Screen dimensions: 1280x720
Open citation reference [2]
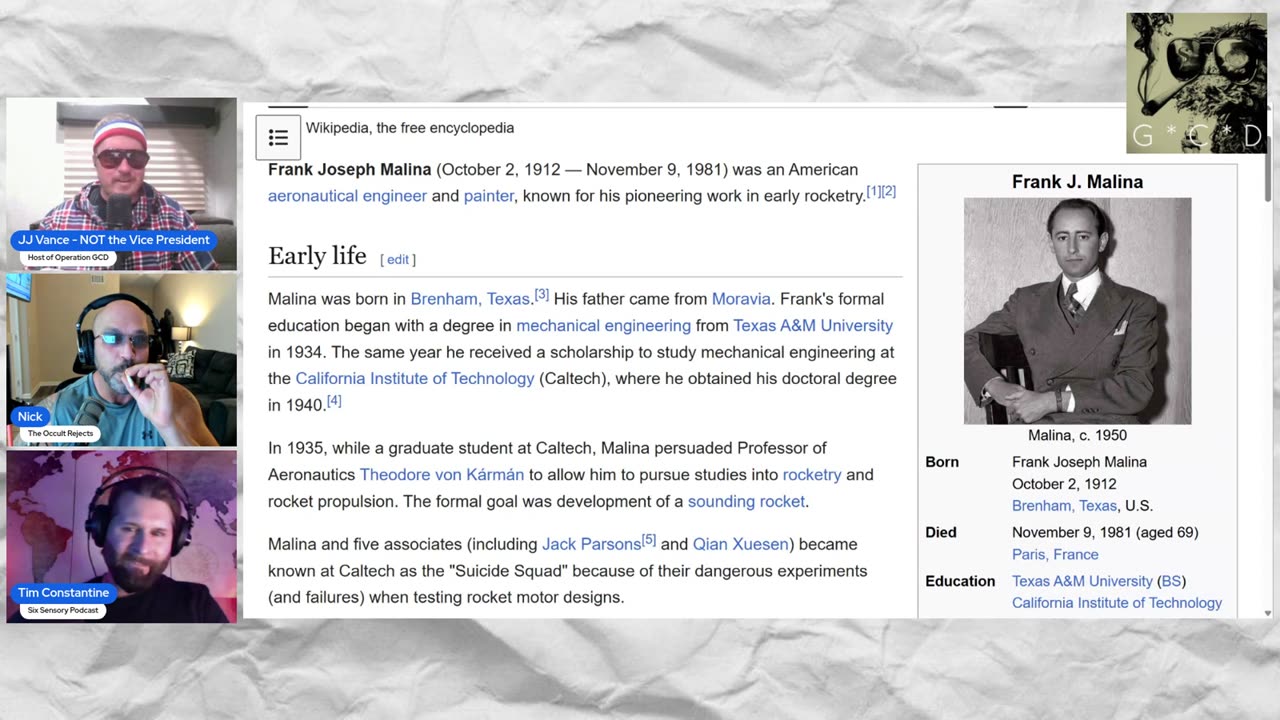click(x=888, y=191)
